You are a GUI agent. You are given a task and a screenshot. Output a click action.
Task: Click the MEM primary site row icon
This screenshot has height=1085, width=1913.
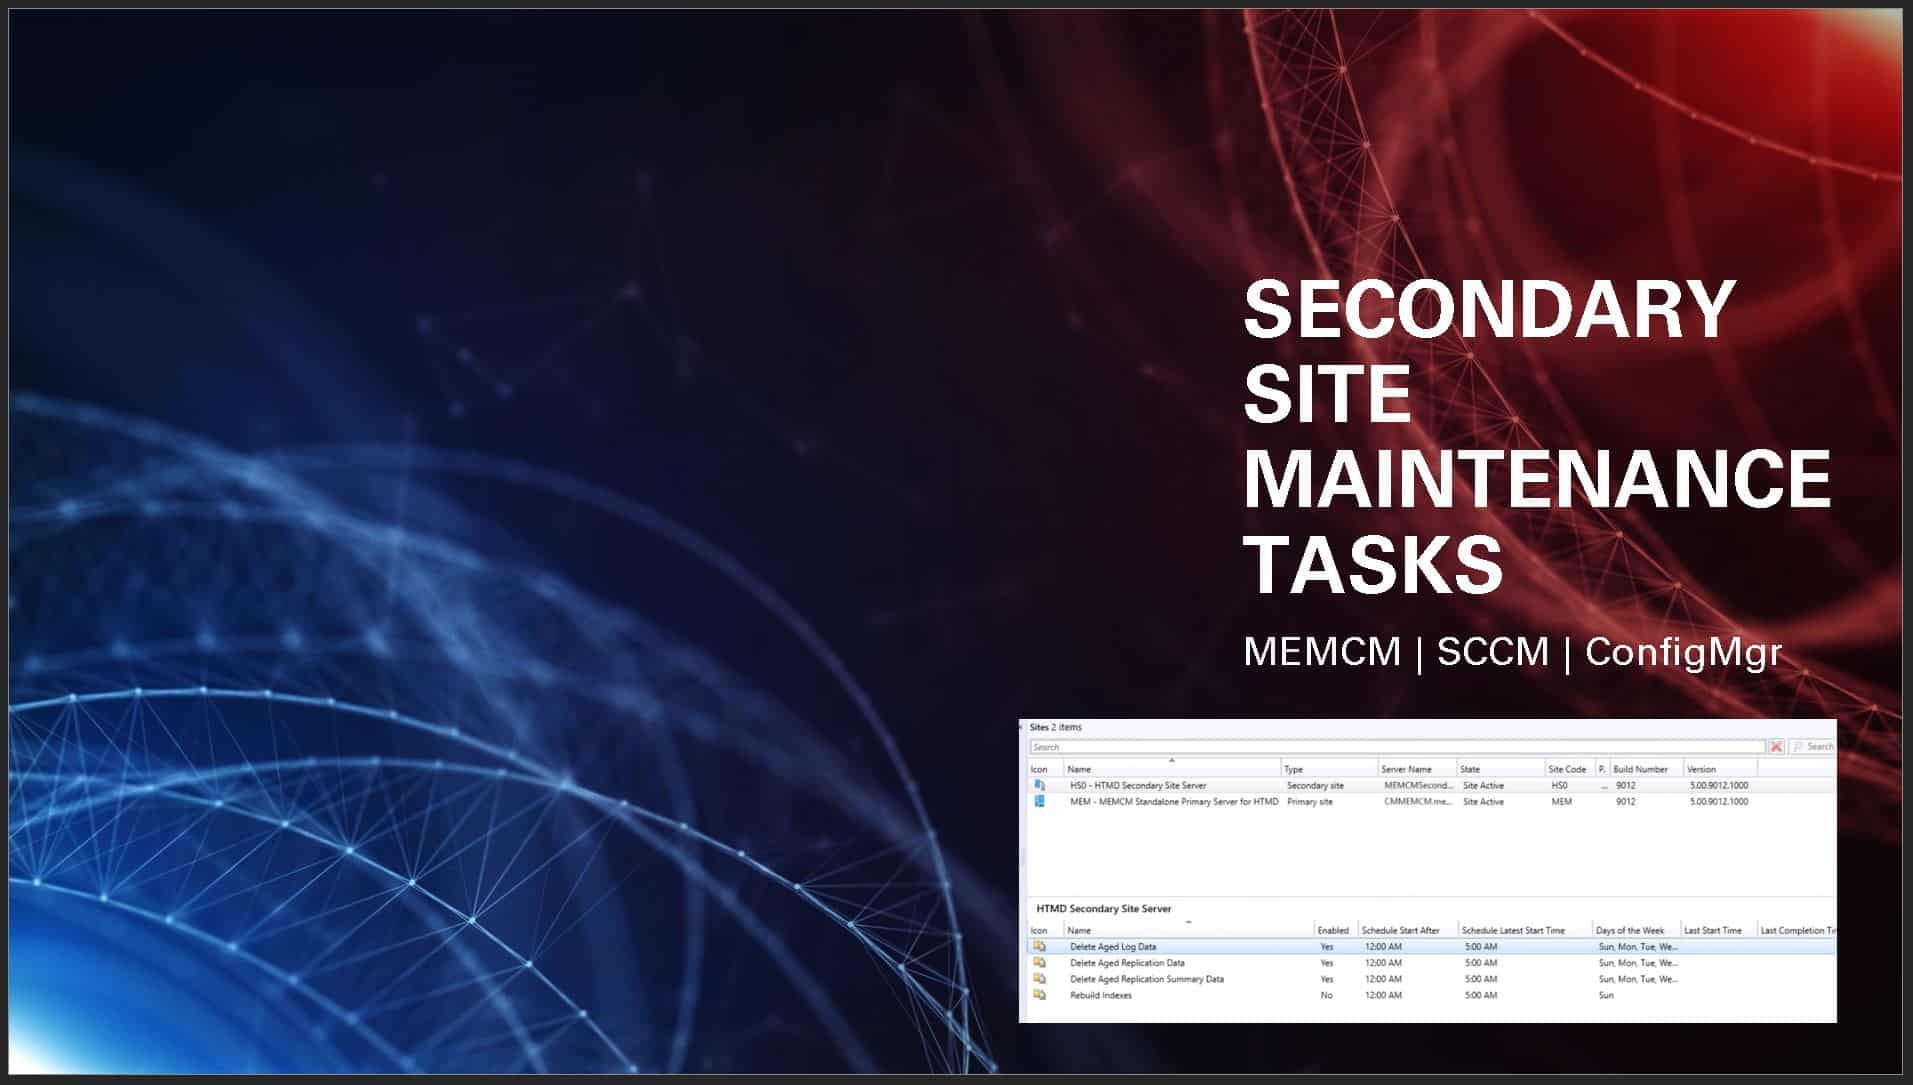(1040, 801)
